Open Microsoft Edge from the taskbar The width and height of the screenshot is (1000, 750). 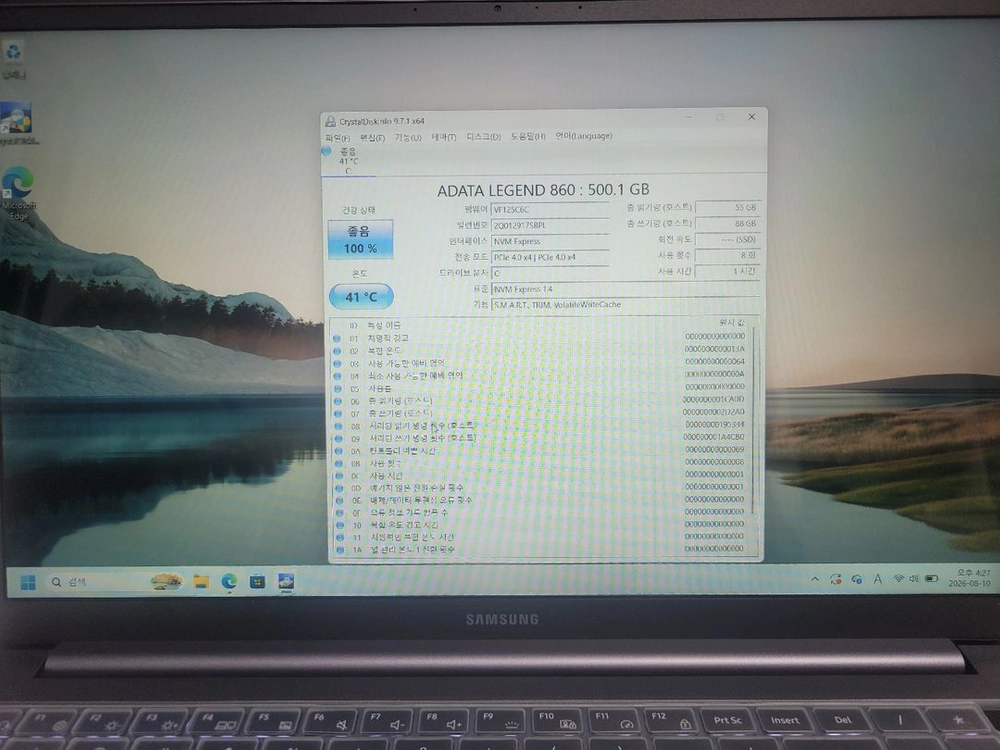point(229,582)
